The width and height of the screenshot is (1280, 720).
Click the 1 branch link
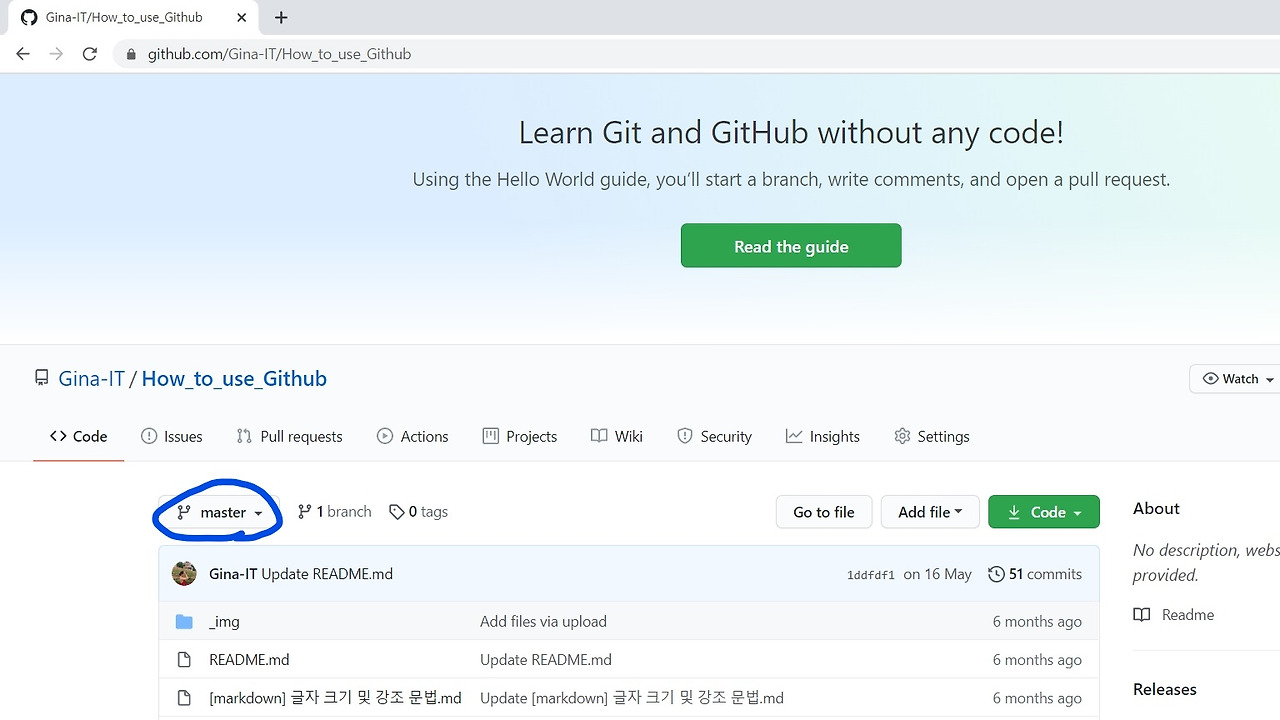(x=334, y=511)
